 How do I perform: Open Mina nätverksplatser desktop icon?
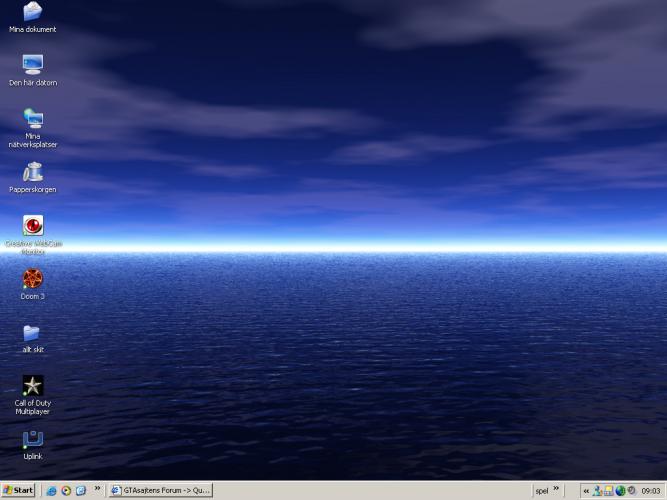tap(33, 118)
